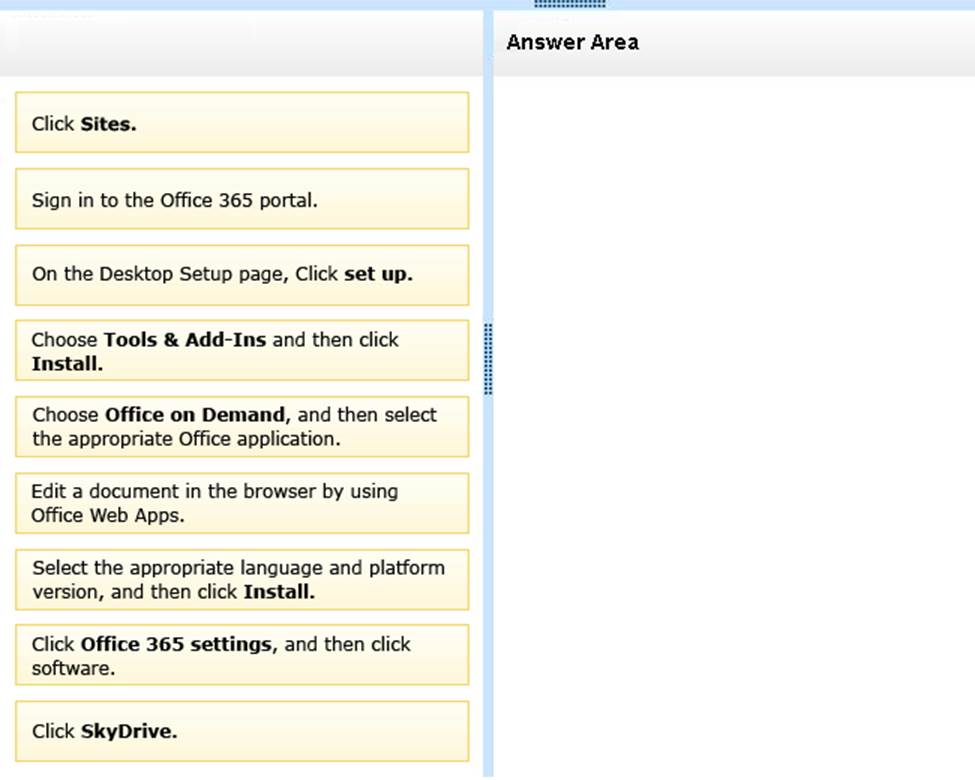975x780 pixels.
Task: Pick the 'Edit a document in the browser' step
Action: [242, 503]
